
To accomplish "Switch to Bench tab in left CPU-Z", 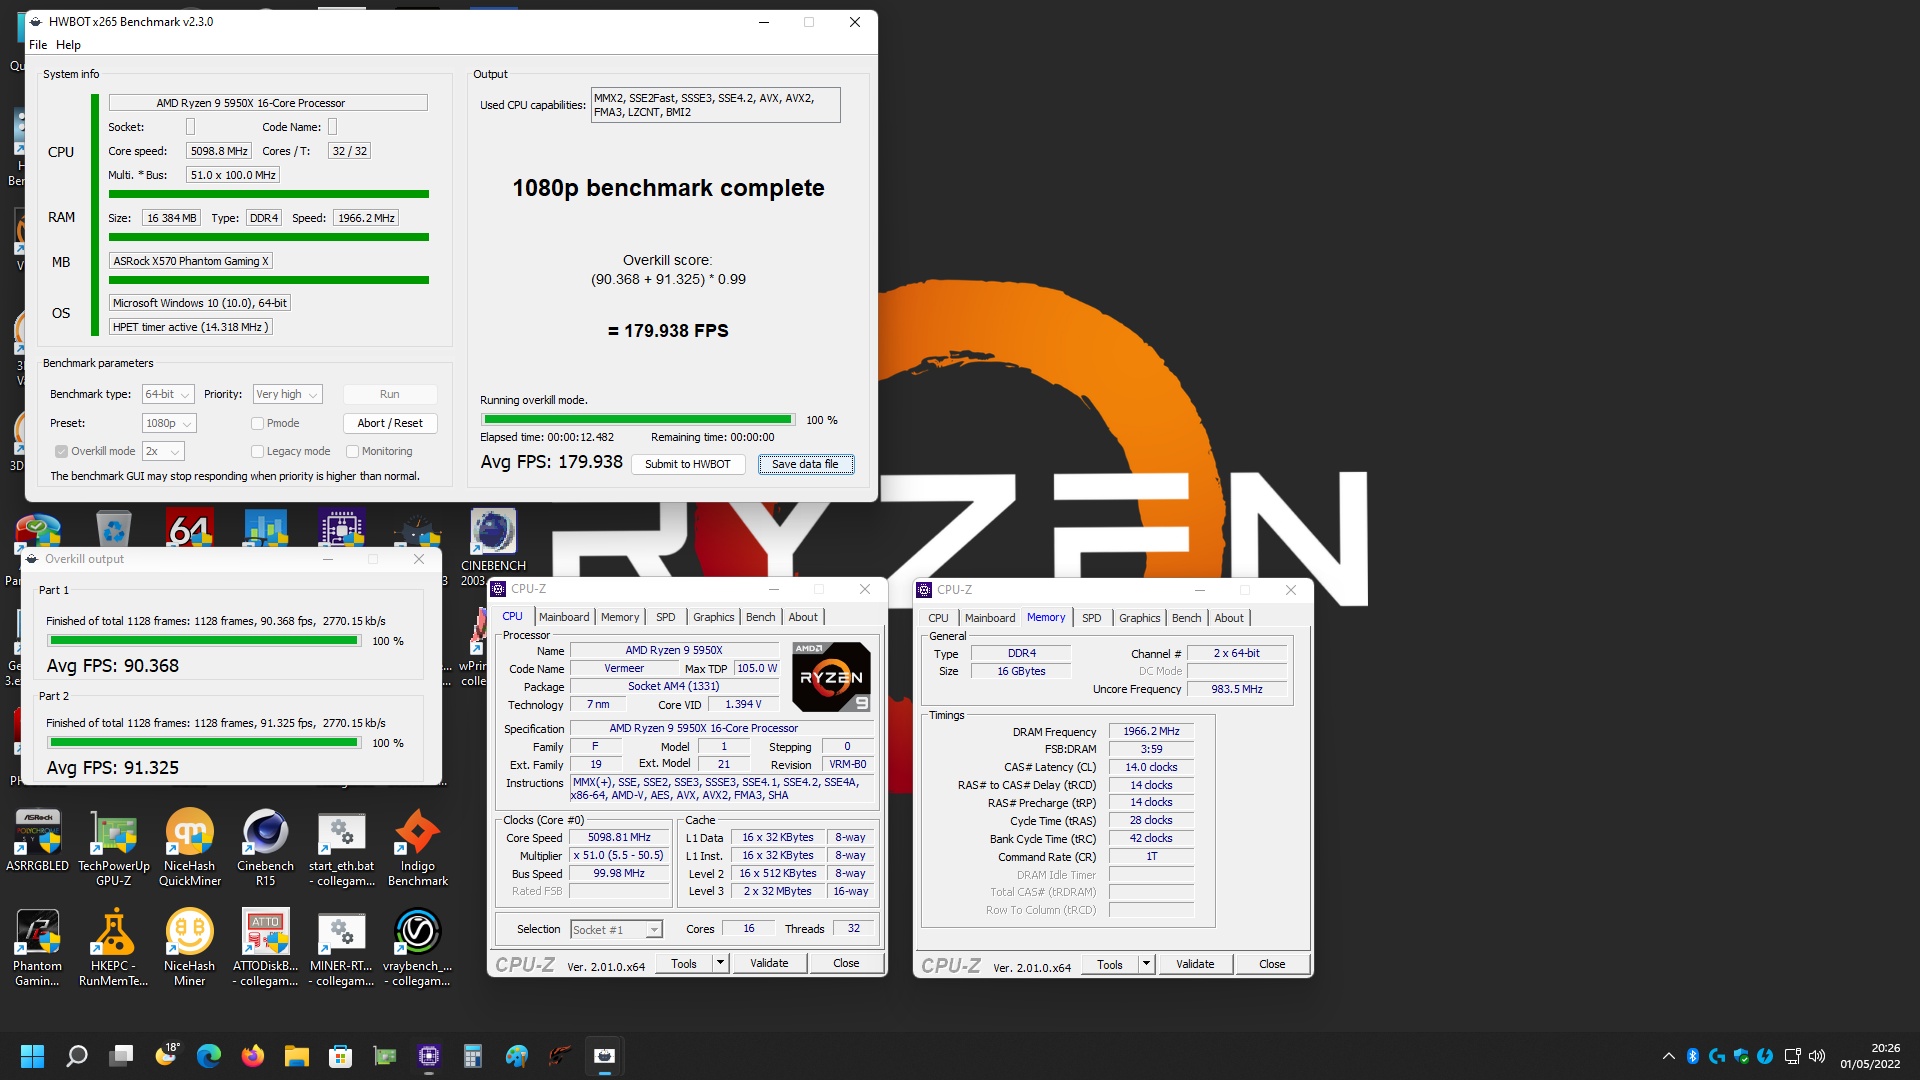I will point(760,617).
